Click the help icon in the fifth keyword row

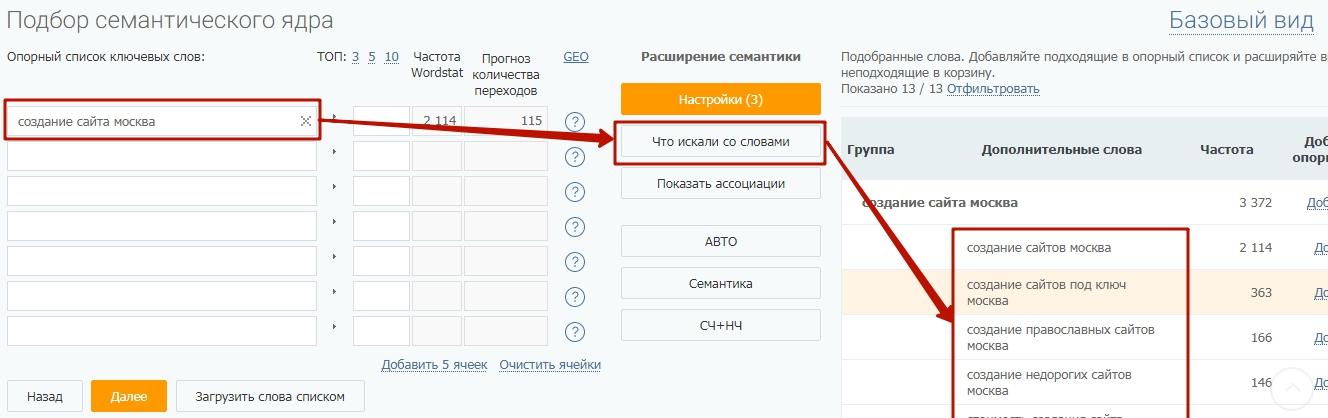pyautogui.click(x=574, y=261)
